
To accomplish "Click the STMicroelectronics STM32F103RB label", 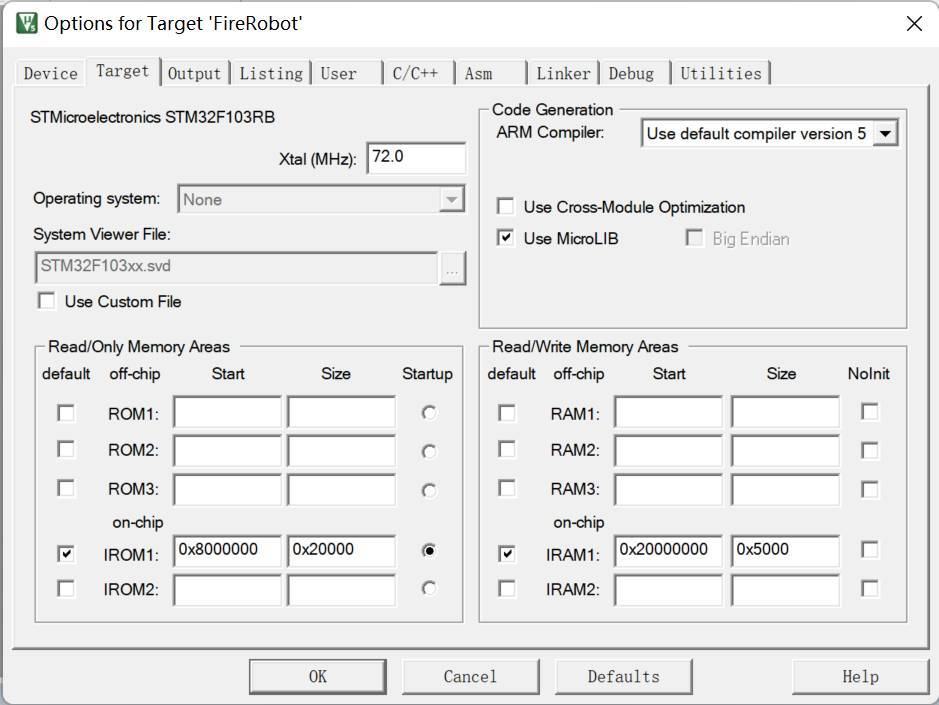I will 152,117.
